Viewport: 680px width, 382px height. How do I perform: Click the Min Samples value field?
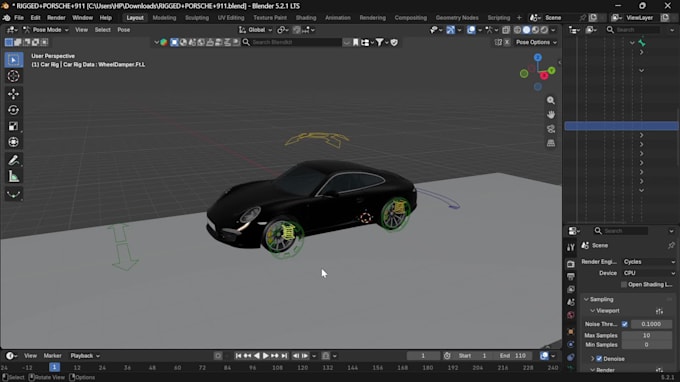647,345
